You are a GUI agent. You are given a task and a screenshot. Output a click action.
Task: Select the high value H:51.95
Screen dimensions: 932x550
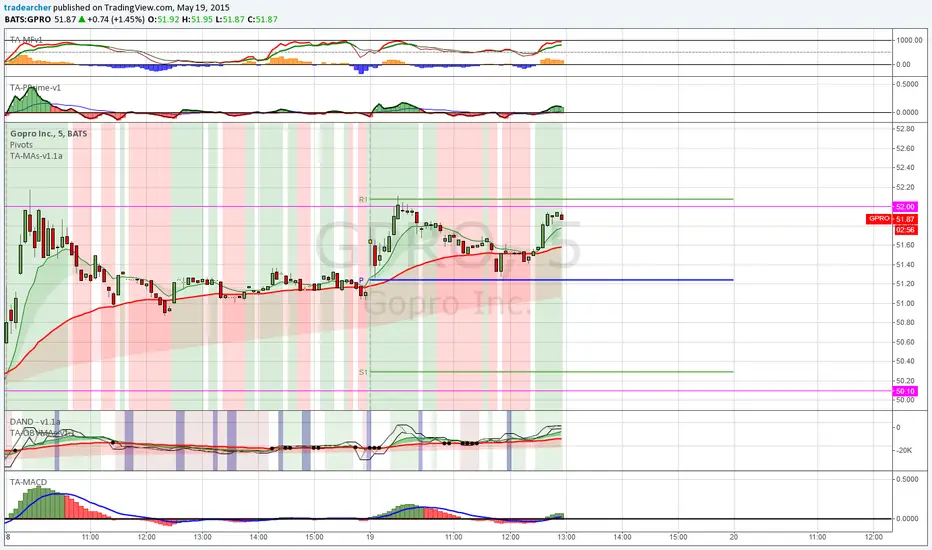tap(197, 19)
